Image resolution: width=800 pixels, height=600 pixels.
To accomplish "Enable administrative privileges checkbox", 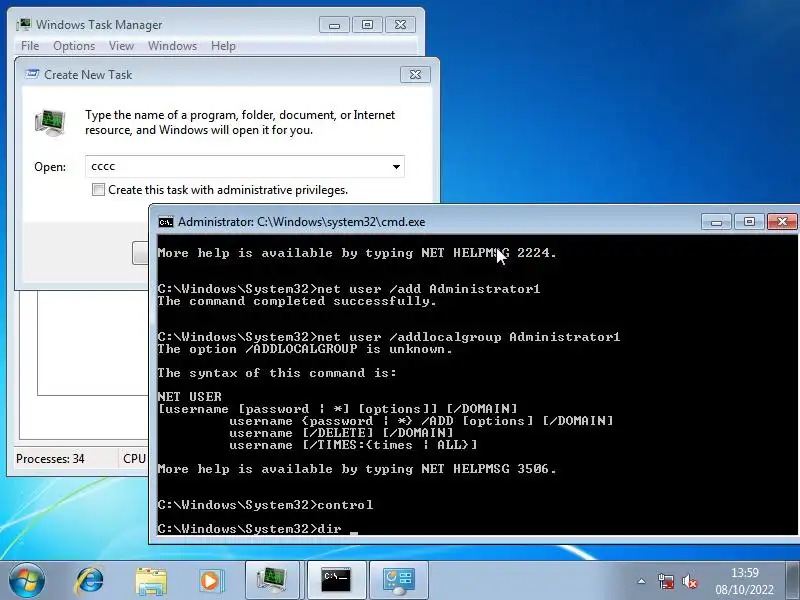I will 98,190.
